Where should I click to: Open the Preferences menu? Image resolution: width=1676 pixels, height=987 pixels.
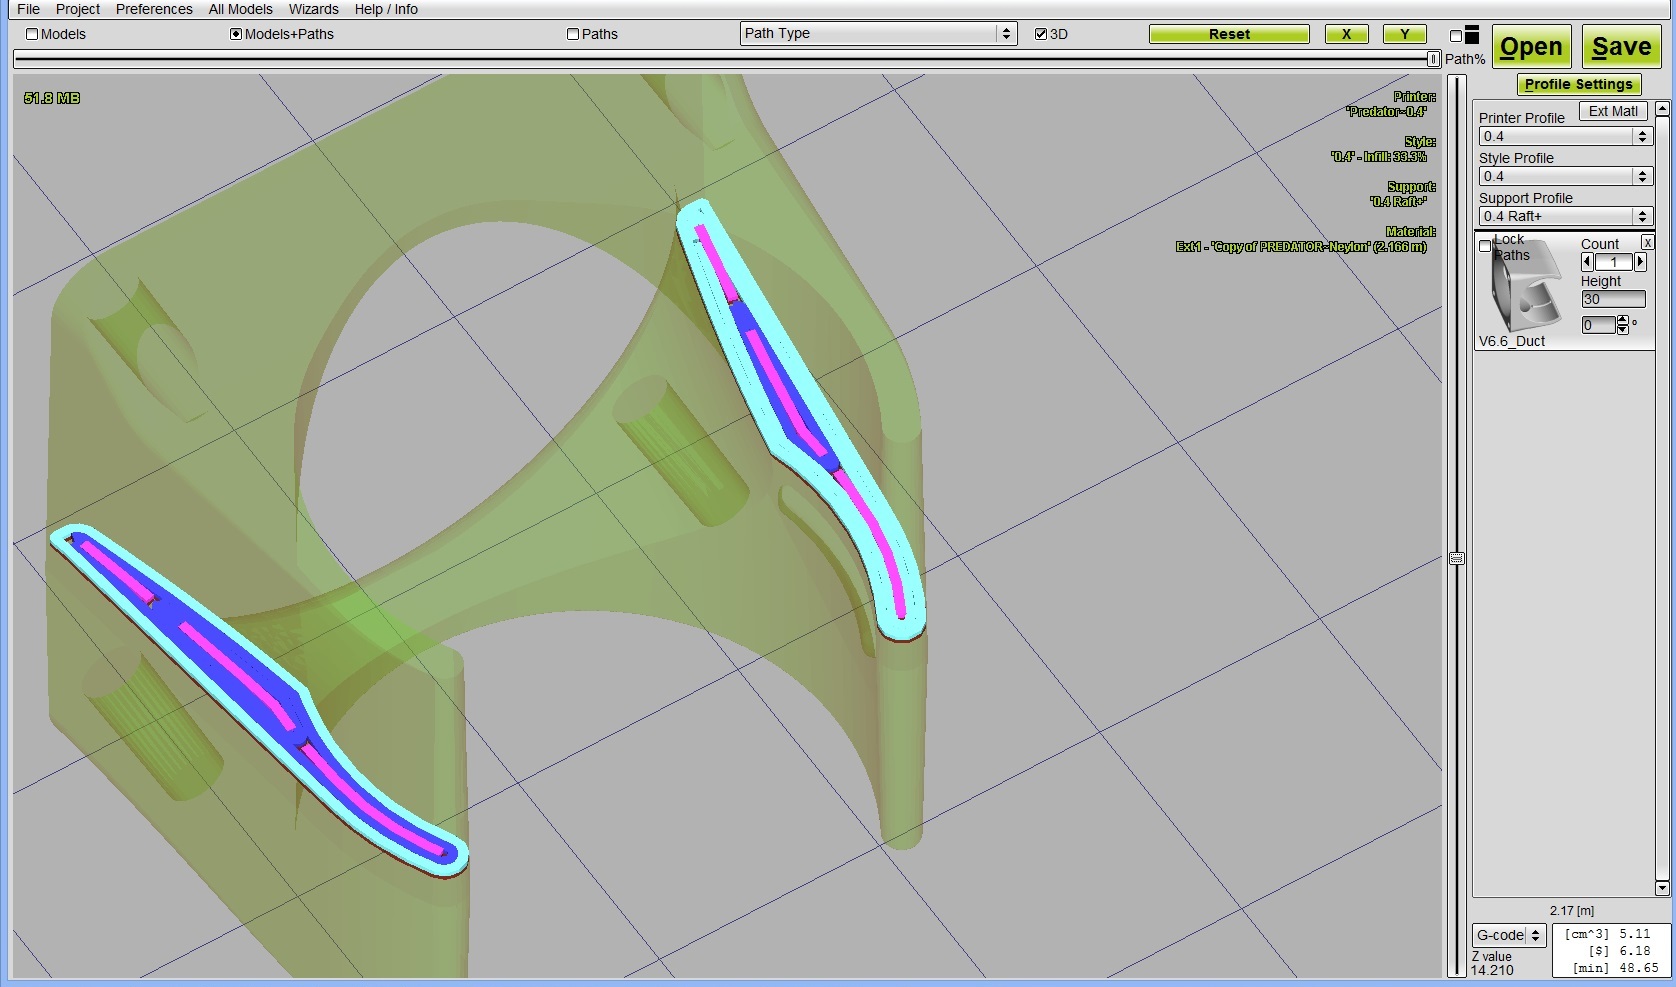coord(154,9)
